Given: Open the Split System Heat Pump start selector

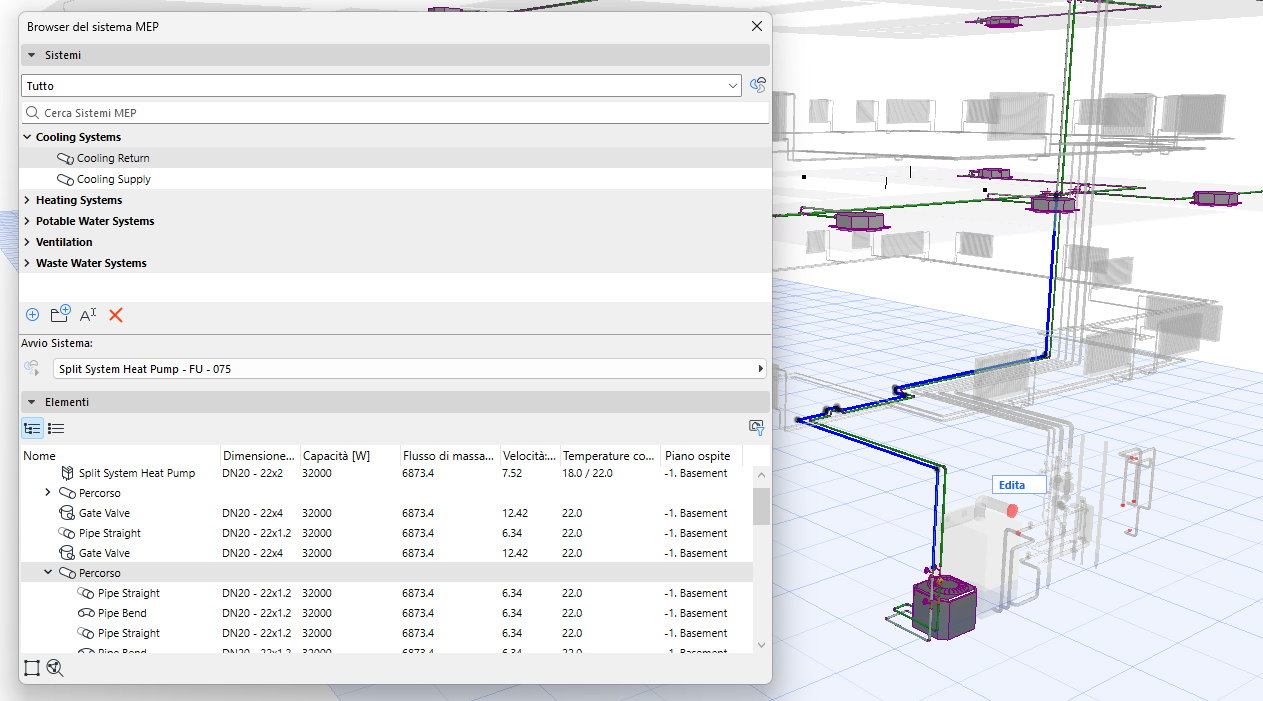Looking at the screenshot, I should click(410, 369).
